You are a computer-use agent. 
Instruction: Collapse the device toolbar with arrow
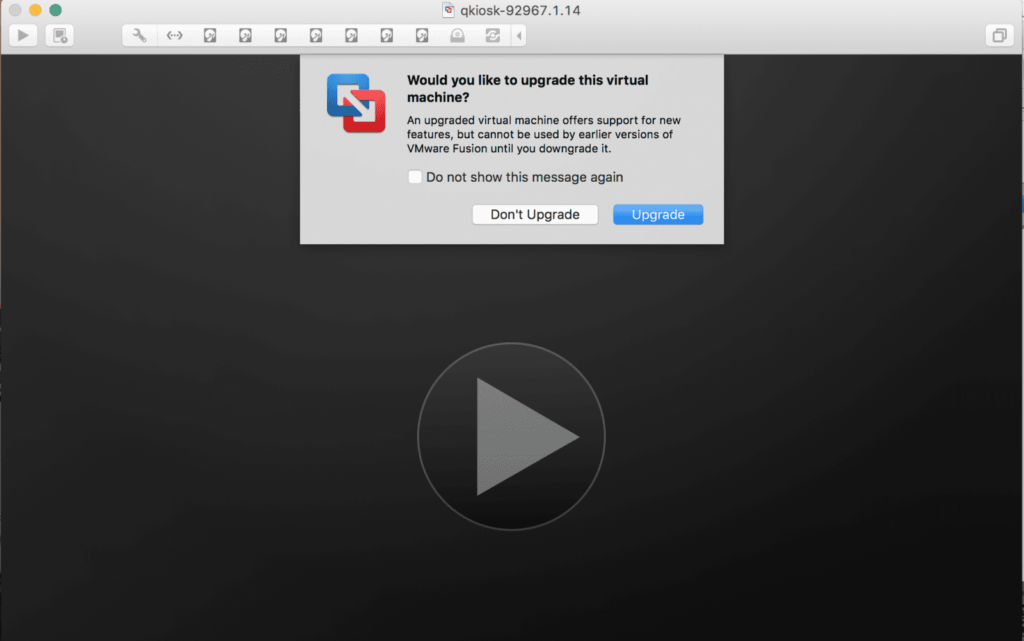[x=518, y=35]
